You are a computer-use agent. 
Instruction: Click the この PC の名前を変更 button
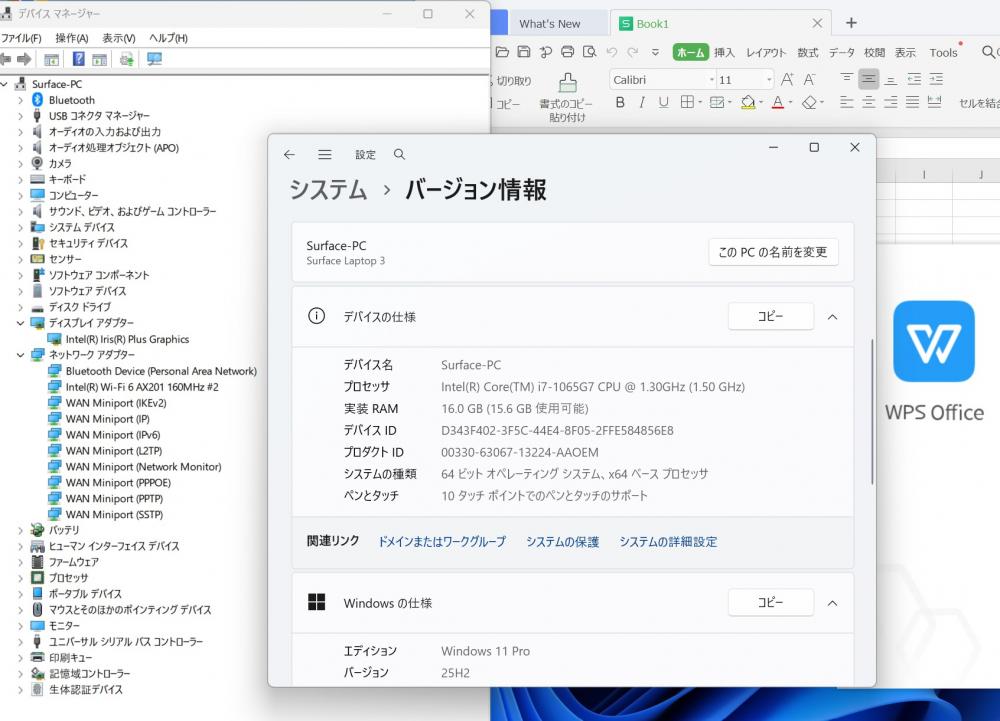[772, 252]
